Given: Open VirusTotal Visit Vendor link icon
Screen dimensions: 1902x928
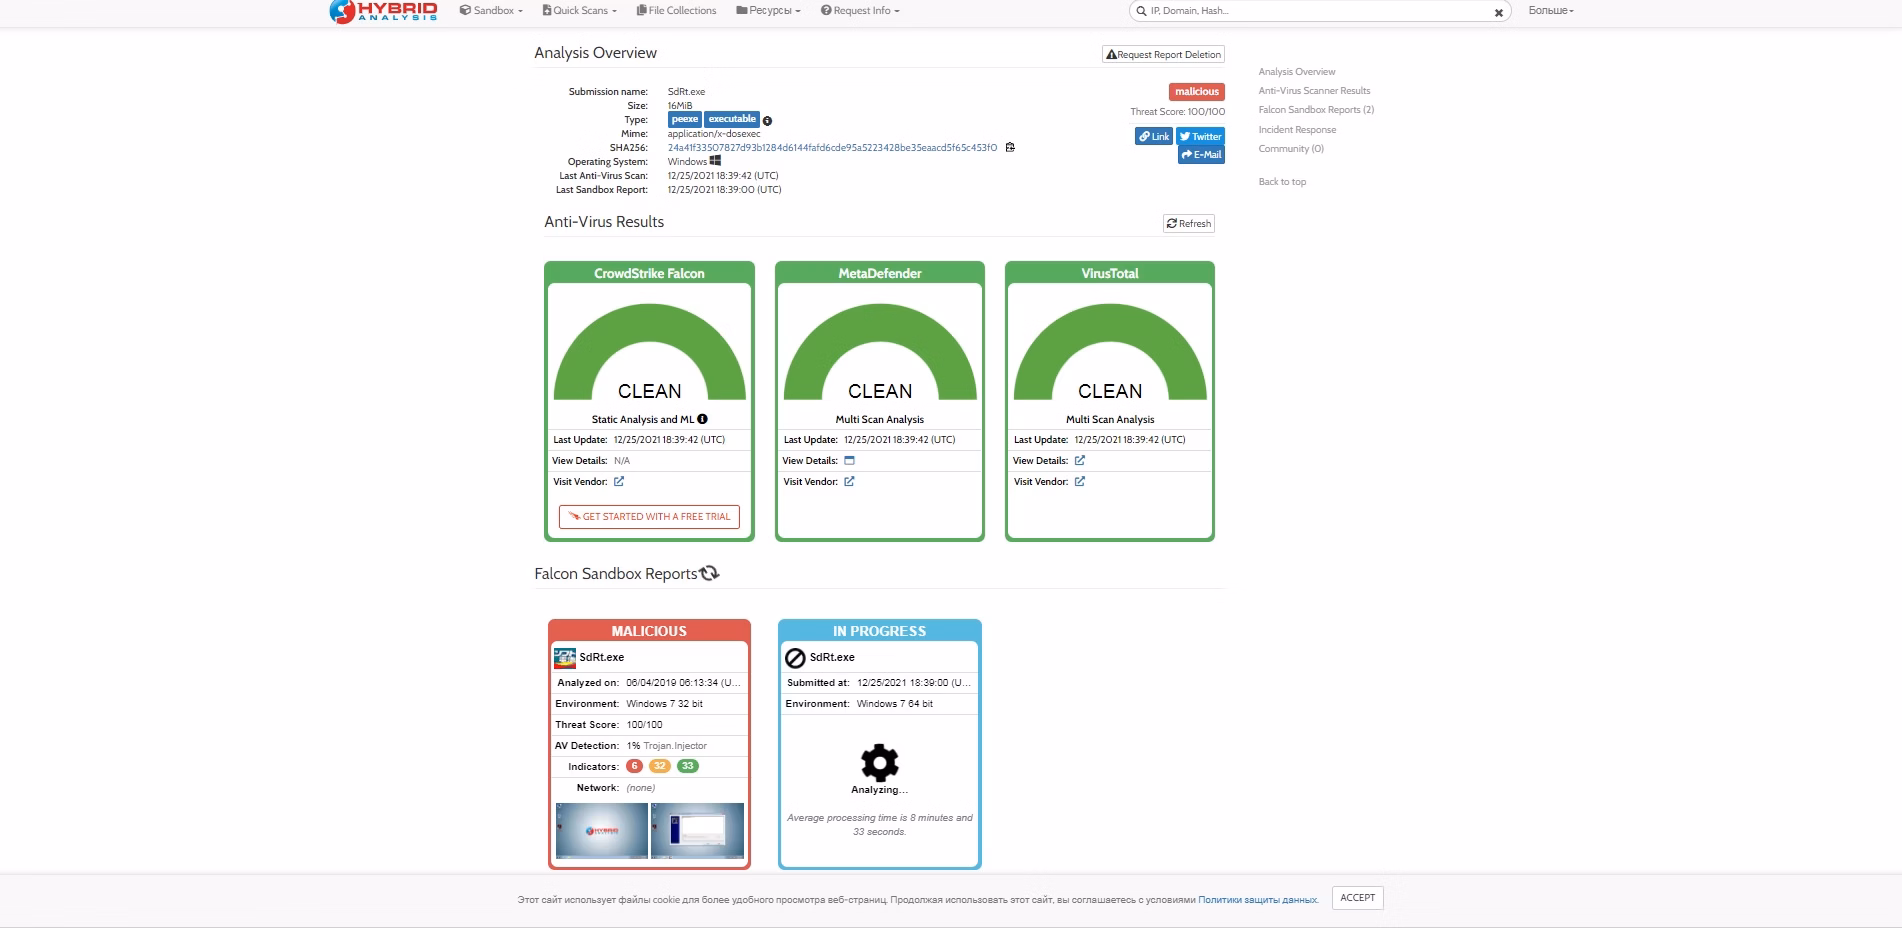Looking at the screenshot, I should point(1080,482).
